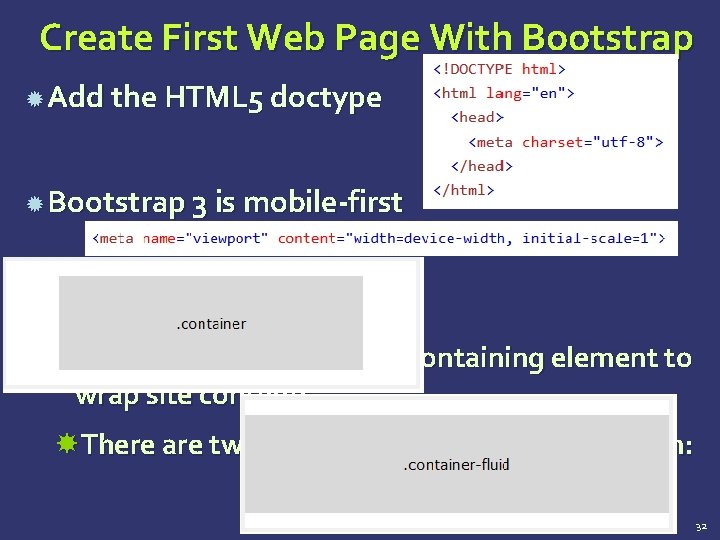Click the "ontaining element to" text fragment

tap(557, 358)
